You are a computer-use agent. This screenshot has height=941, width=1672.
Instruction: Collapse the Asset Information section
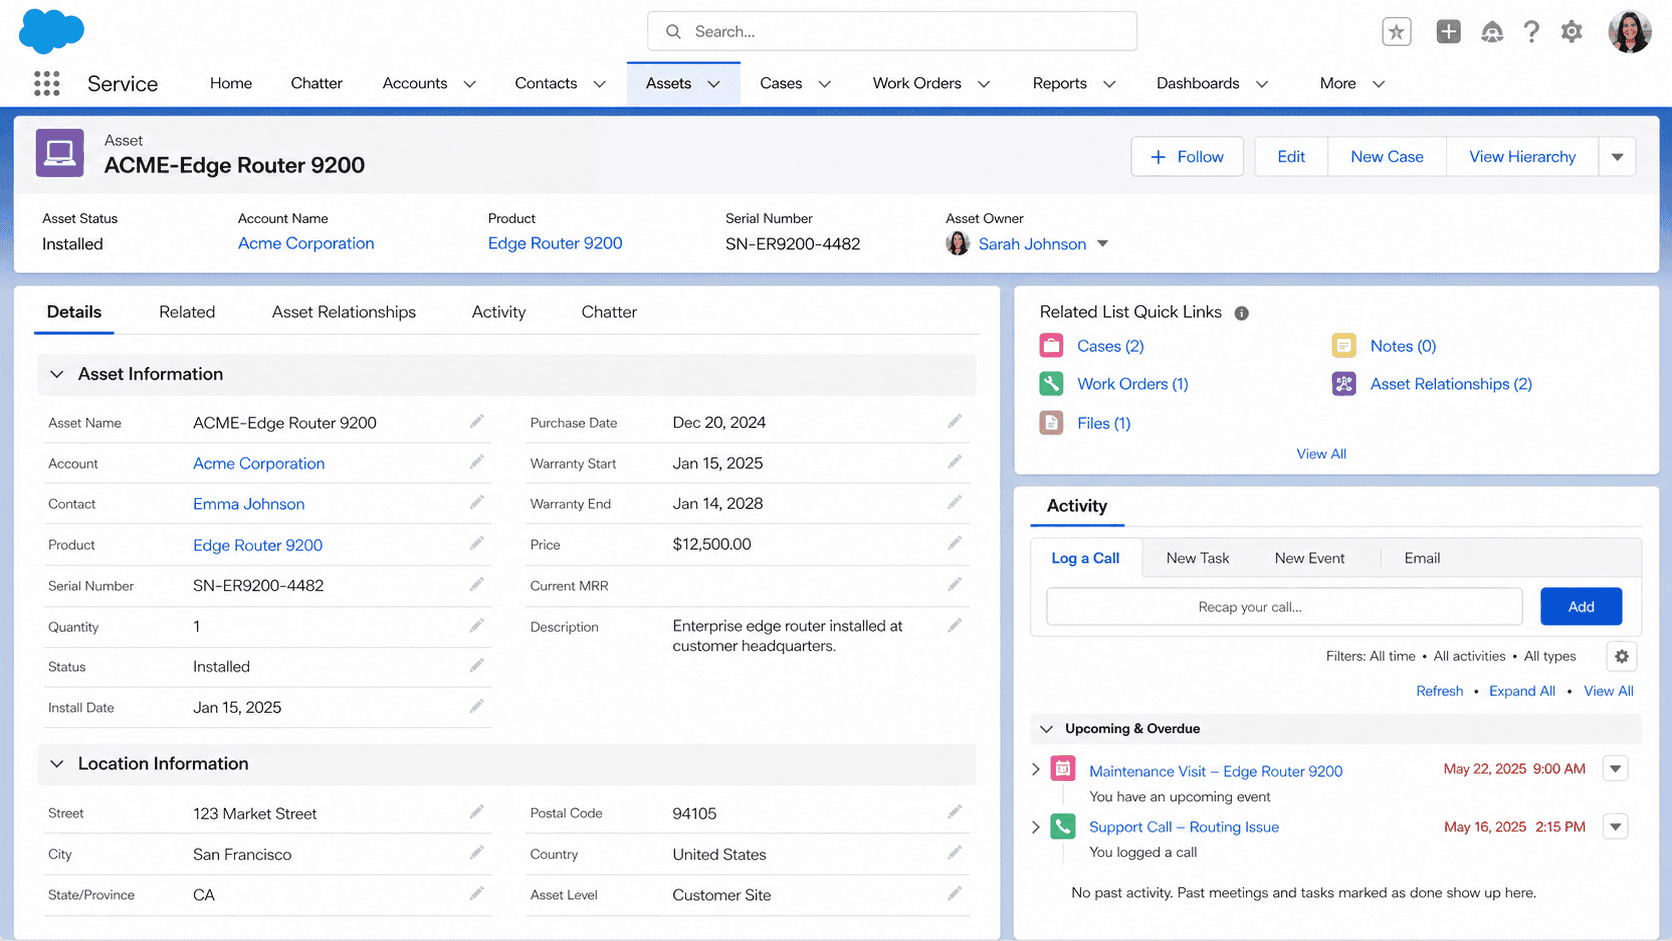click(x=57, y=374)
